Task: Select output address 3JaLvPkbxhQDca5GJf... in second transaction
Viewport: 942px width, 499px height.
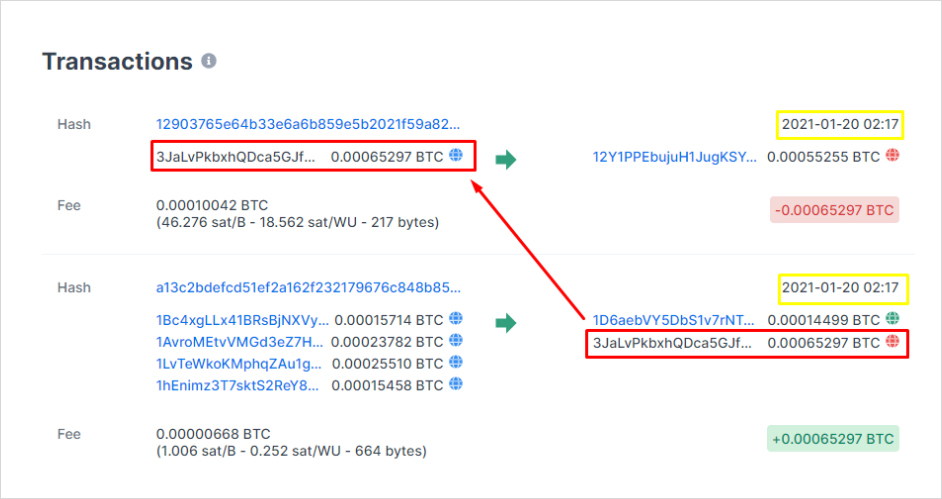Action: (672, 343)
